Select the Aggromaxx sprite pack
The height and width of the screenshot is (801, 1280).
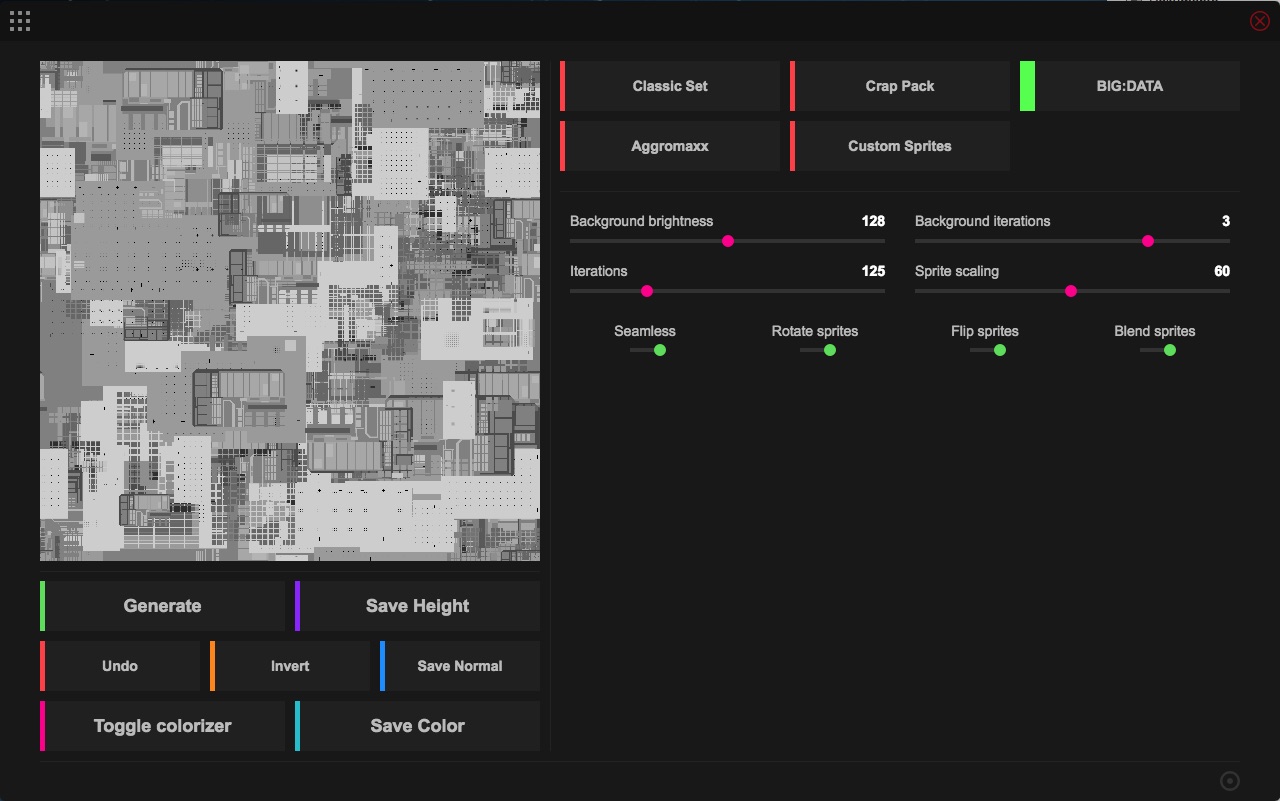click(670, 146)
